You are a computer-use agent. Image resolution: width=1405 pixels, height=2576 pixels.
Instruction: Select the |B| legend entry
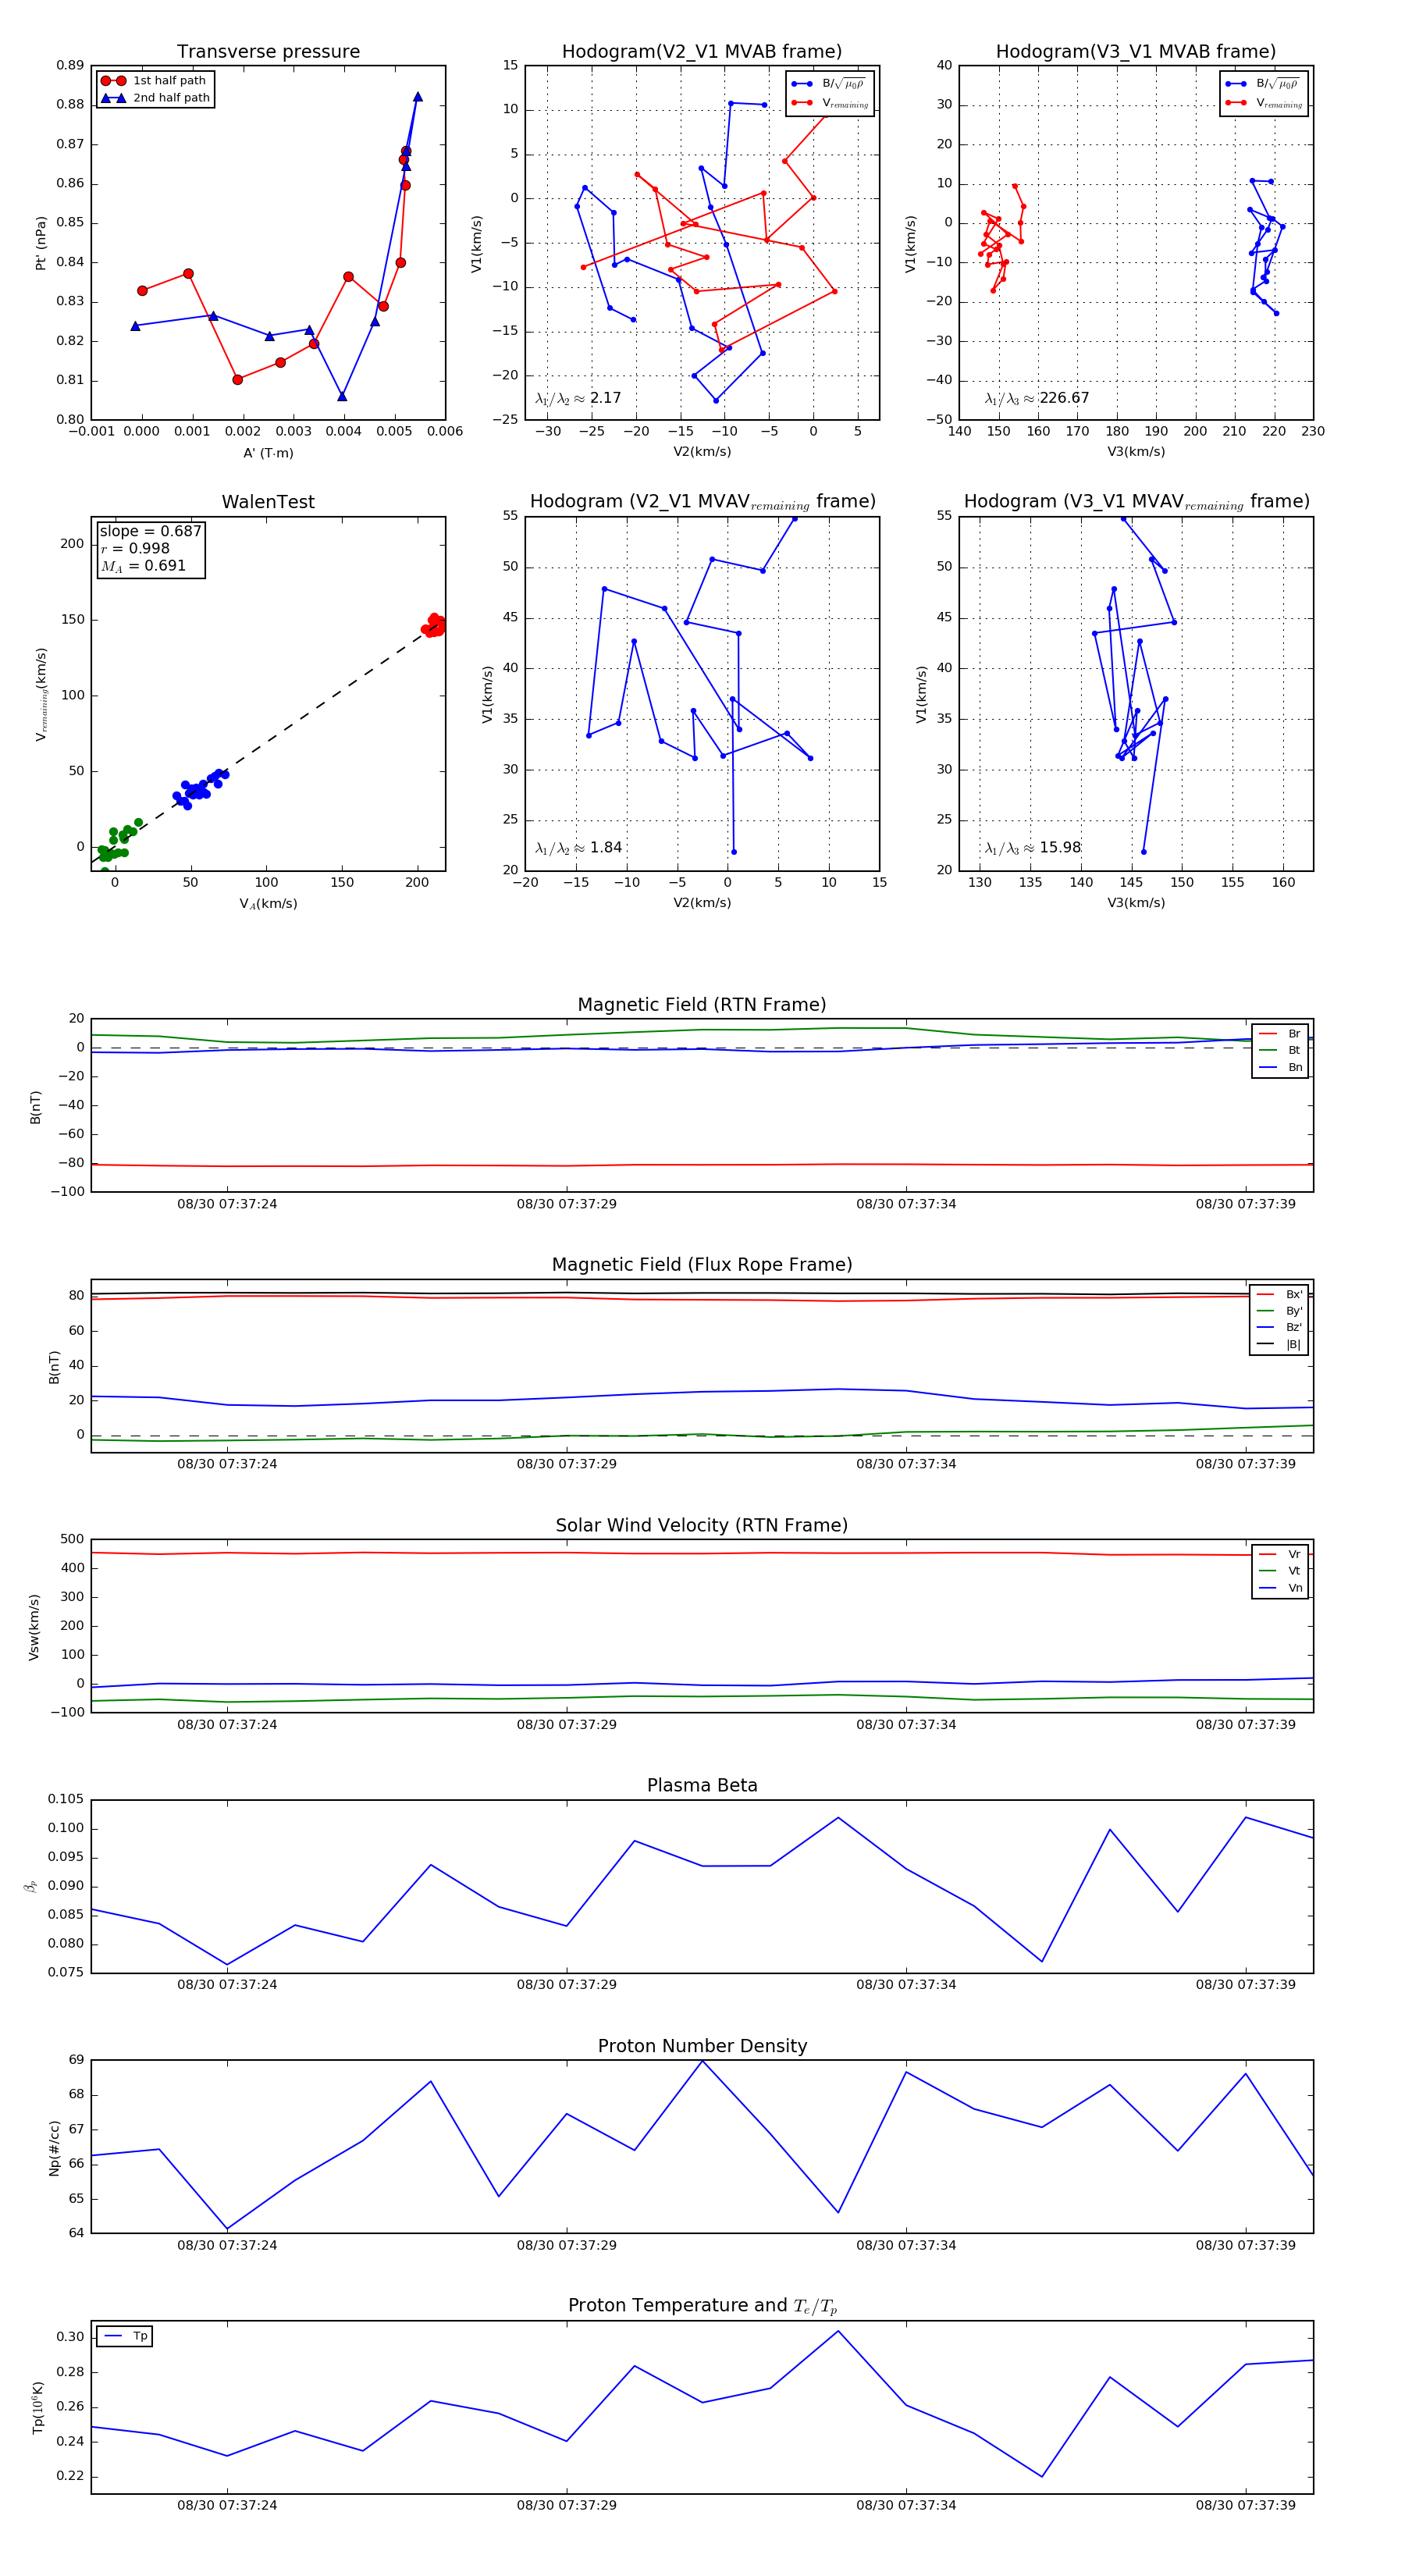pyautogui.click(x=1279, y=1345)
